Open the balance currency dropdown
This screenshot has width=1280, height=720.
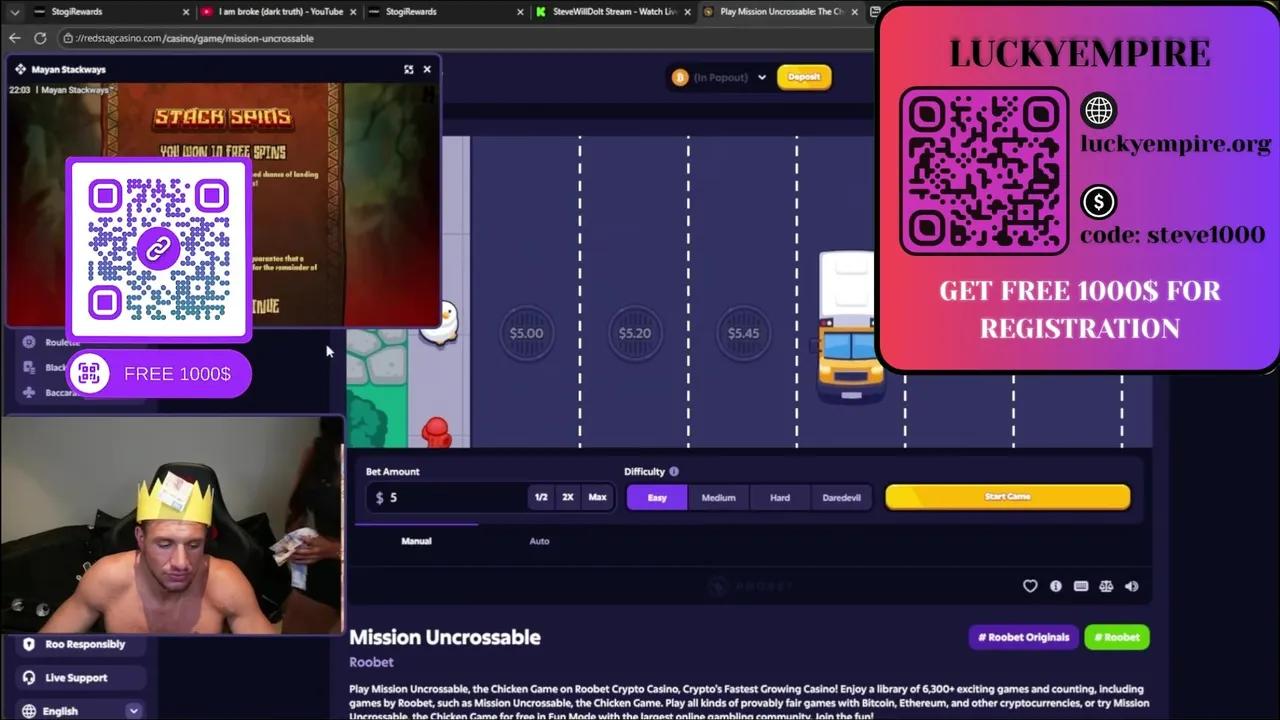(761, 77)
